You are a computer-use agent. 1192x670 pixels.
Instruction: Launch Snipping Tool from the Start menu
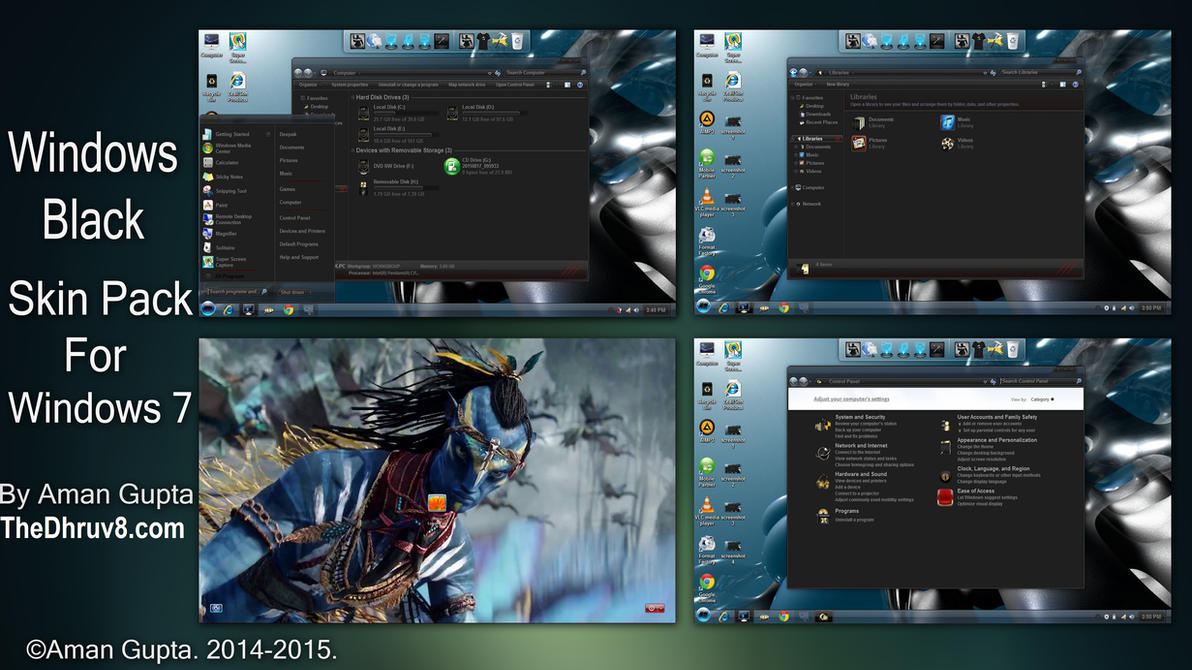point(230,190)
